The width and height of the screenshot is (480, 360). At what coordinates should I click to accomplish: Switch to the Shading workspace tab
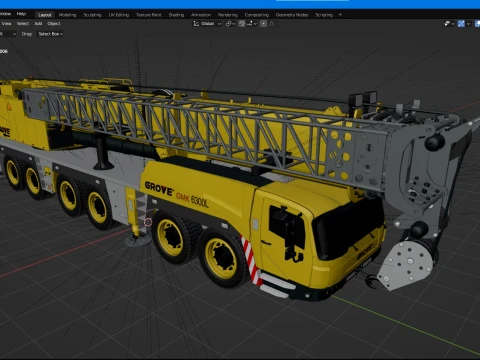(176, 15)
